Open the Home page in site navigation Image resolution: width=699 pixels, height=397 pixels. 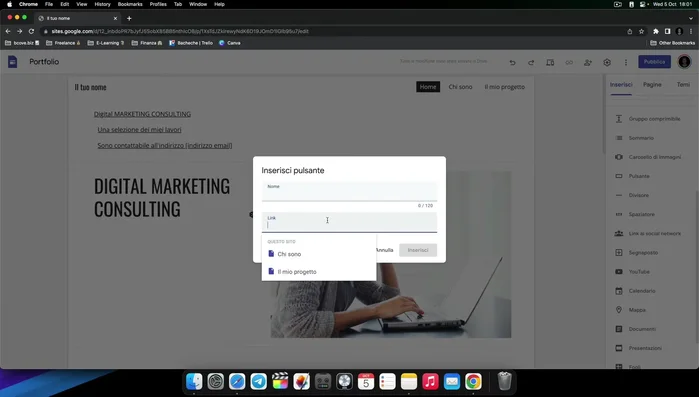(428, 87)
